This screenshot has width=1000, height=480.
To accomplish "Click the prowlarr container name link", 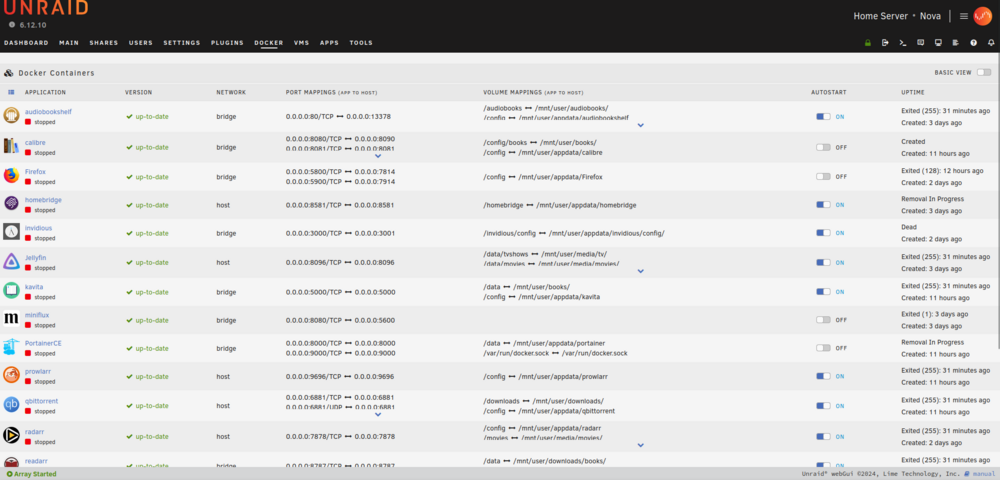I will tap(38, 372).
